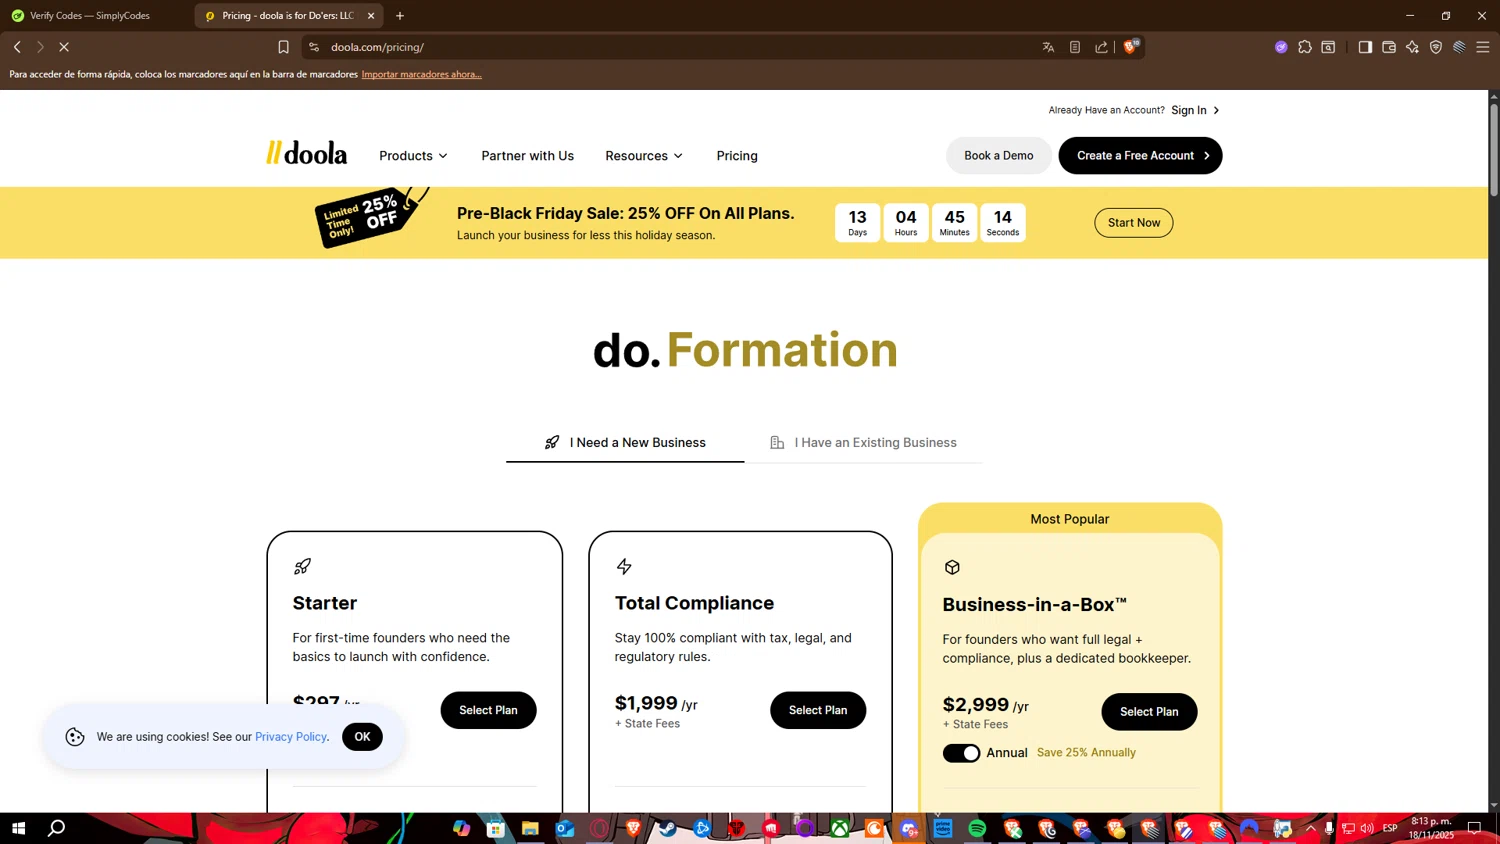This screenshot has height=844, width=1500.
Task: Open Xbox app from the taskbar
Action: [x=840, y=828]
